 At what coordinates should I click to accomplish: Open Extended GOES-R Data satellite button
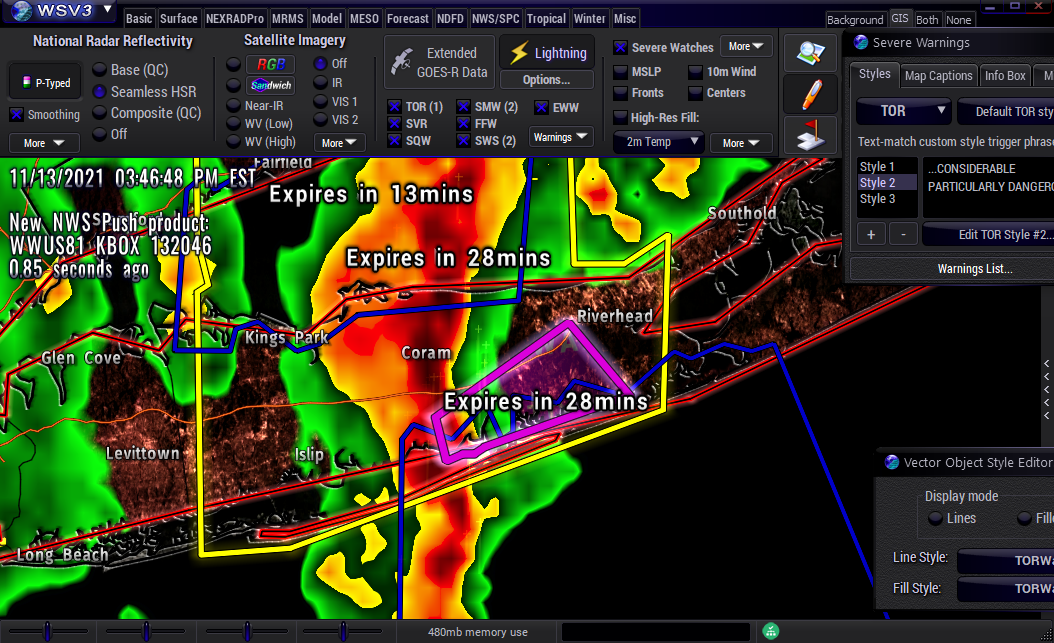point(440,63)
